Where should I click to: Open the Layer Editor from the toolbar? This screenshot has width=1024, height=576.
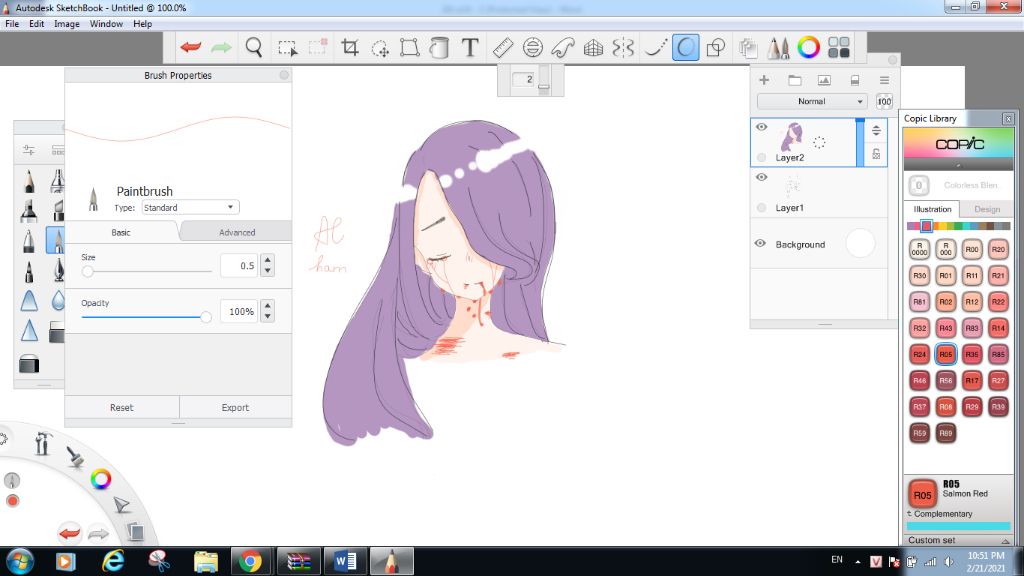(748, 48)
